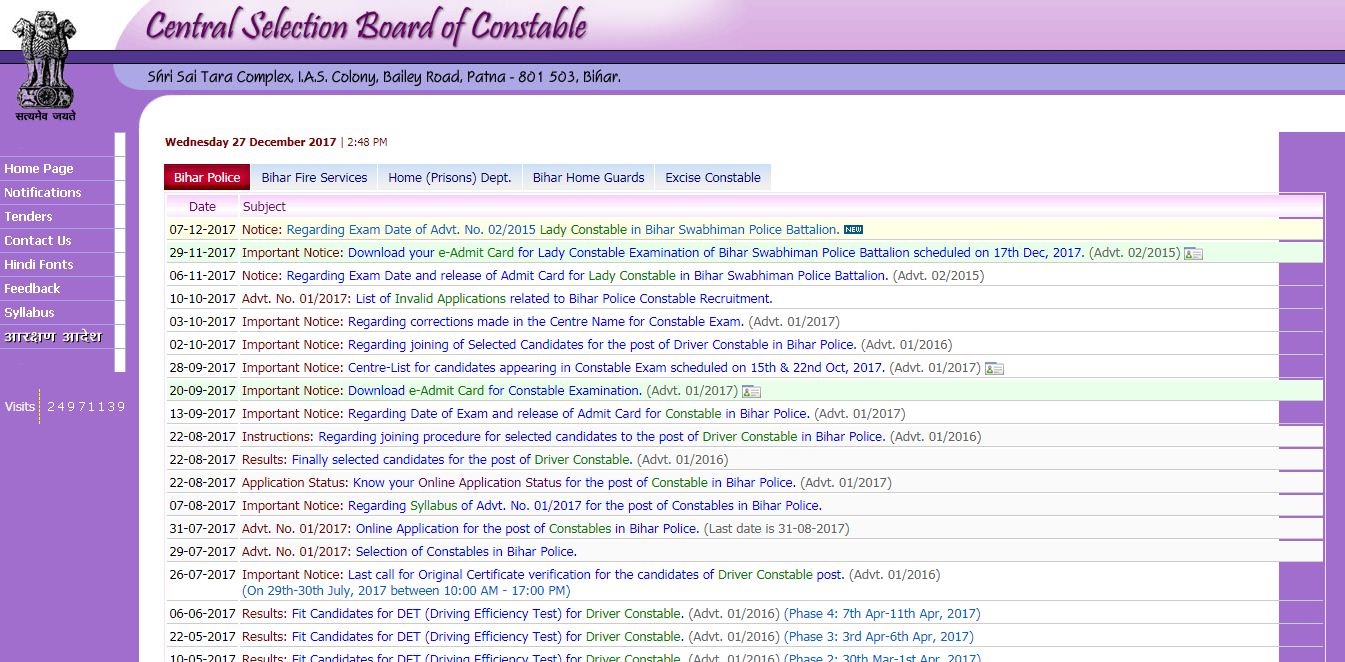Click the Shri Sai Tara Complex address line
The image size is (1345, 662).
point(384,77)
